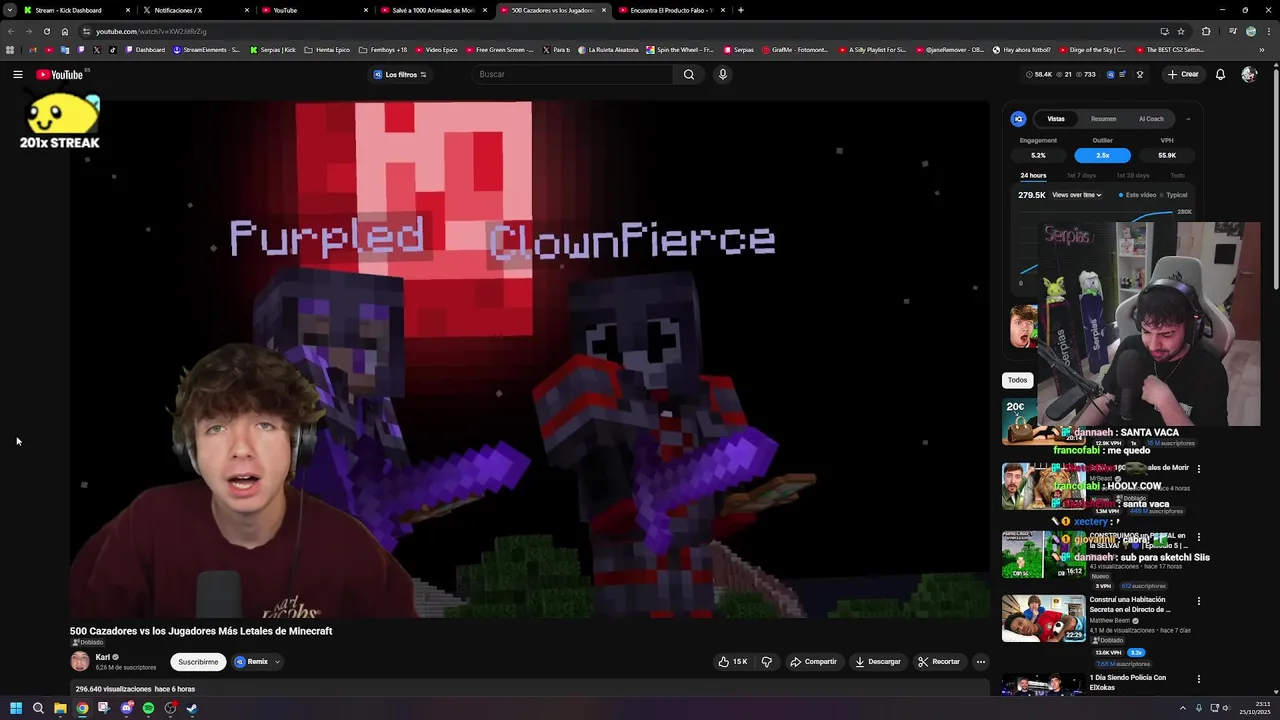Viewport: 1280px width, 720px height.
Task: Open taskbar clock and date
Action: click(x=1255, y=708)
